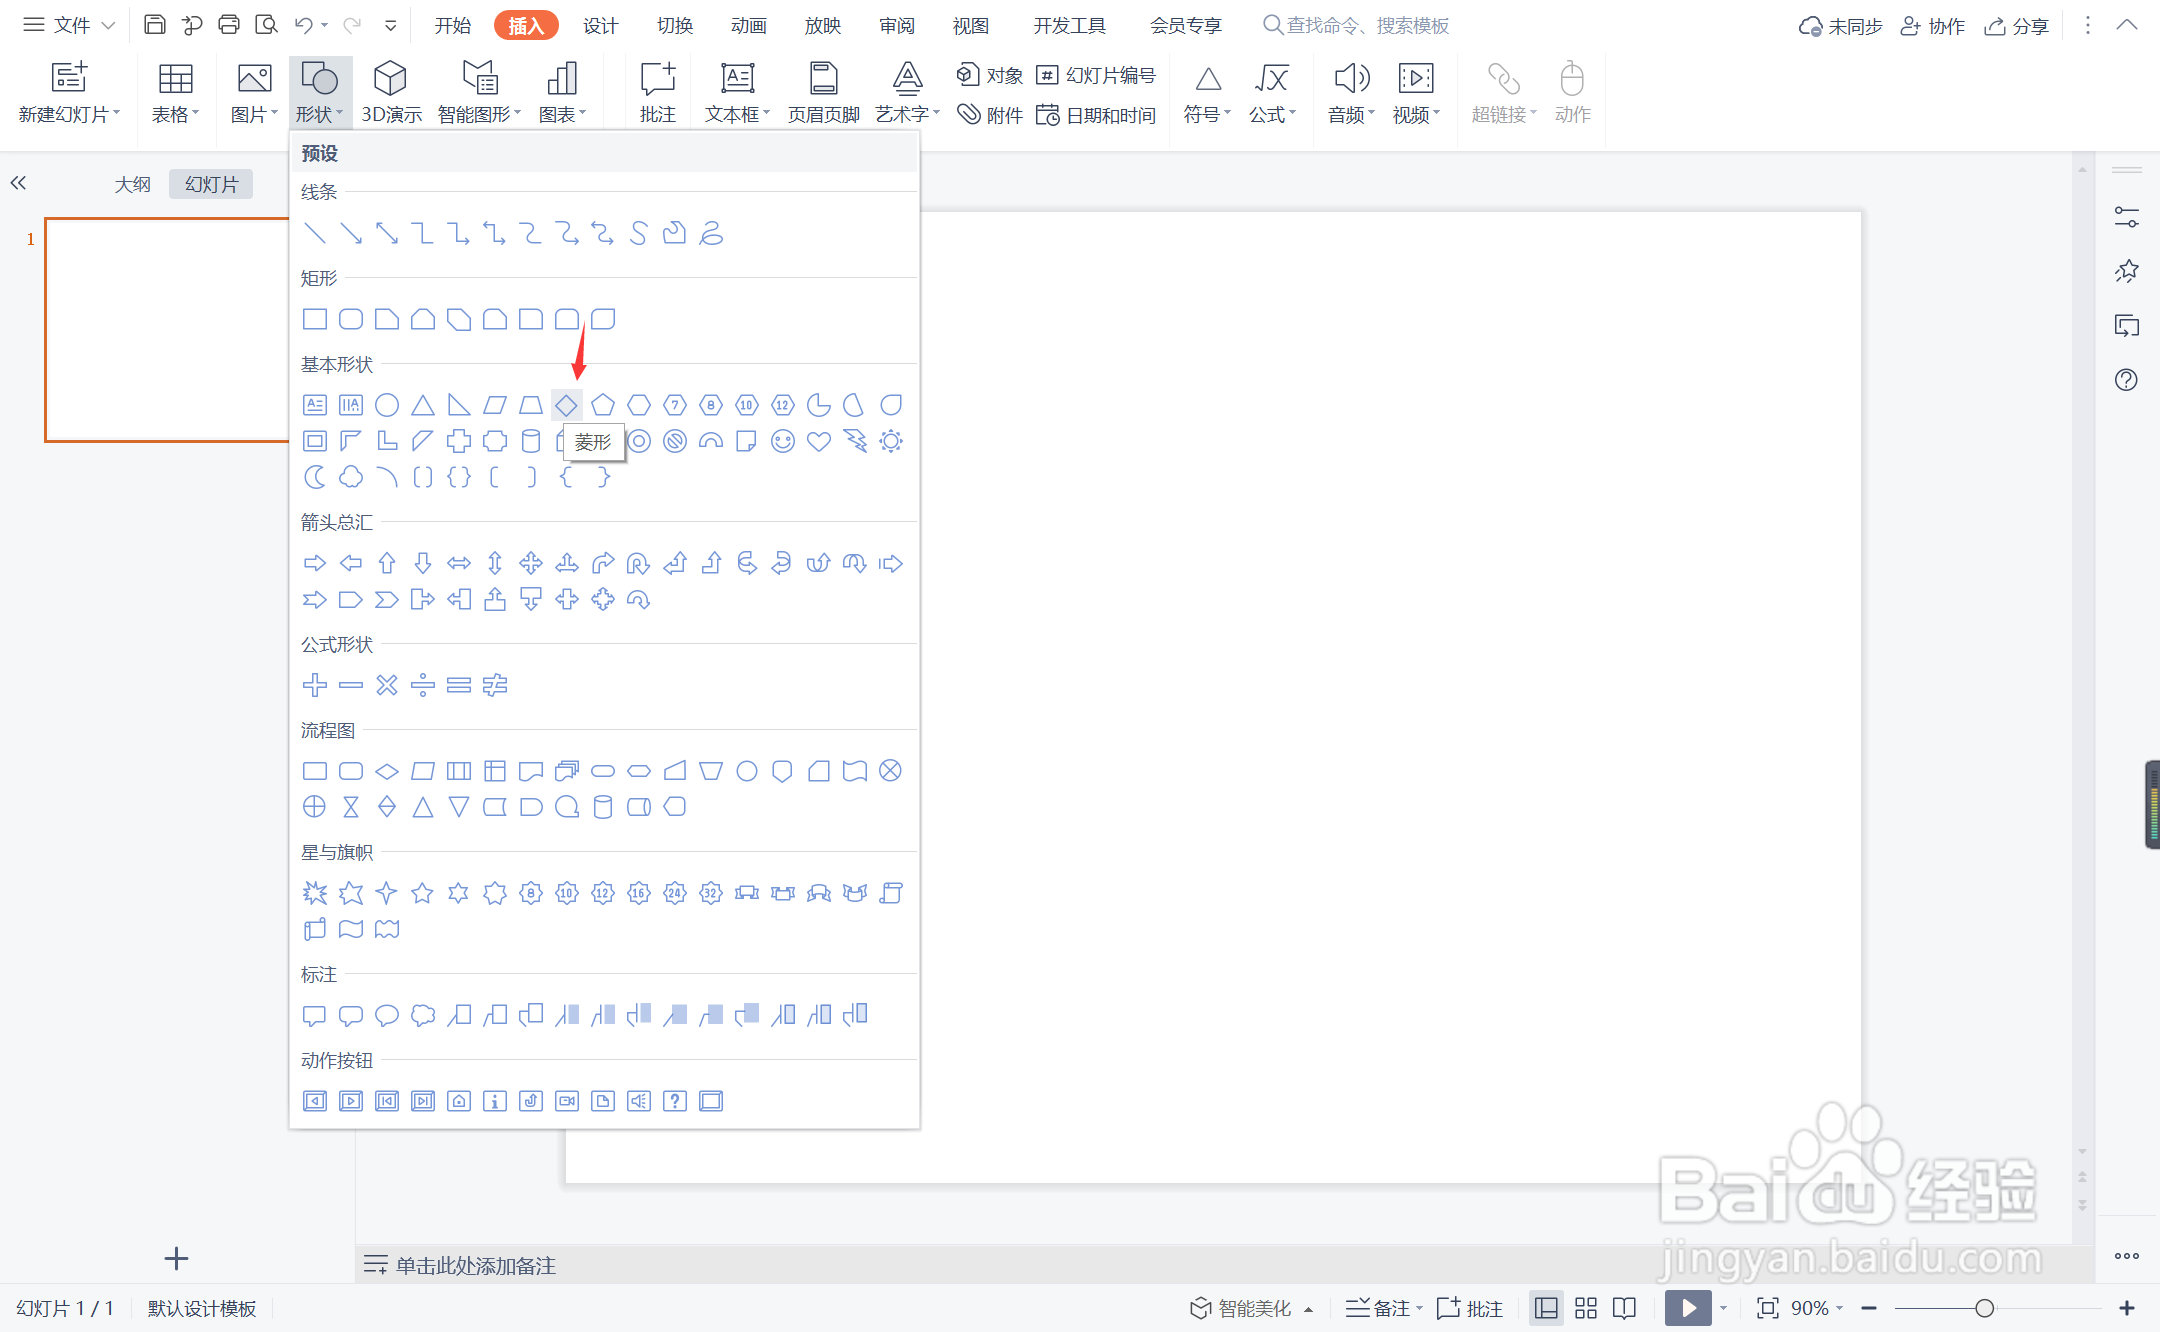
Task: Select the heart shape
Action: pos(819,441)
